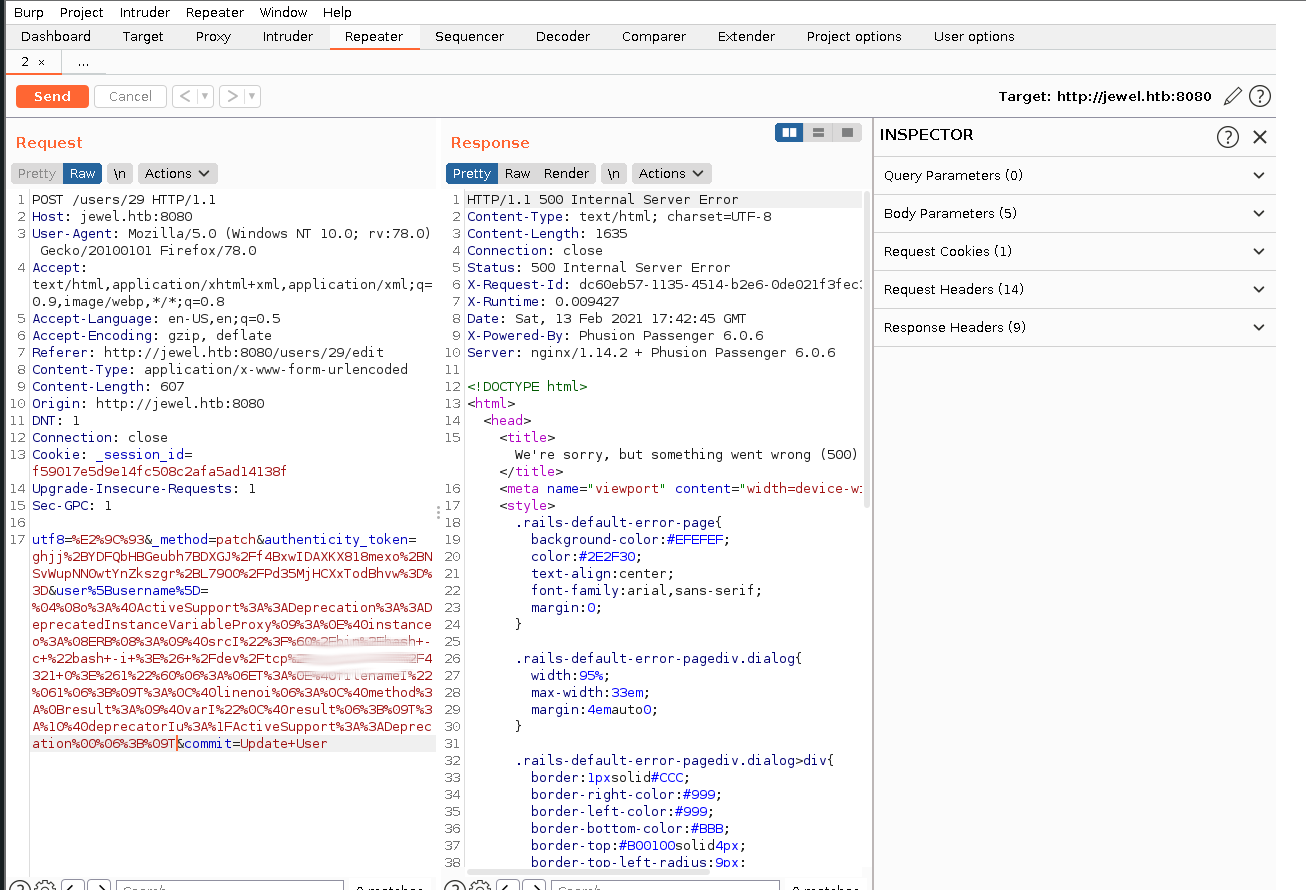Open the Project menu

click(81, 12)
